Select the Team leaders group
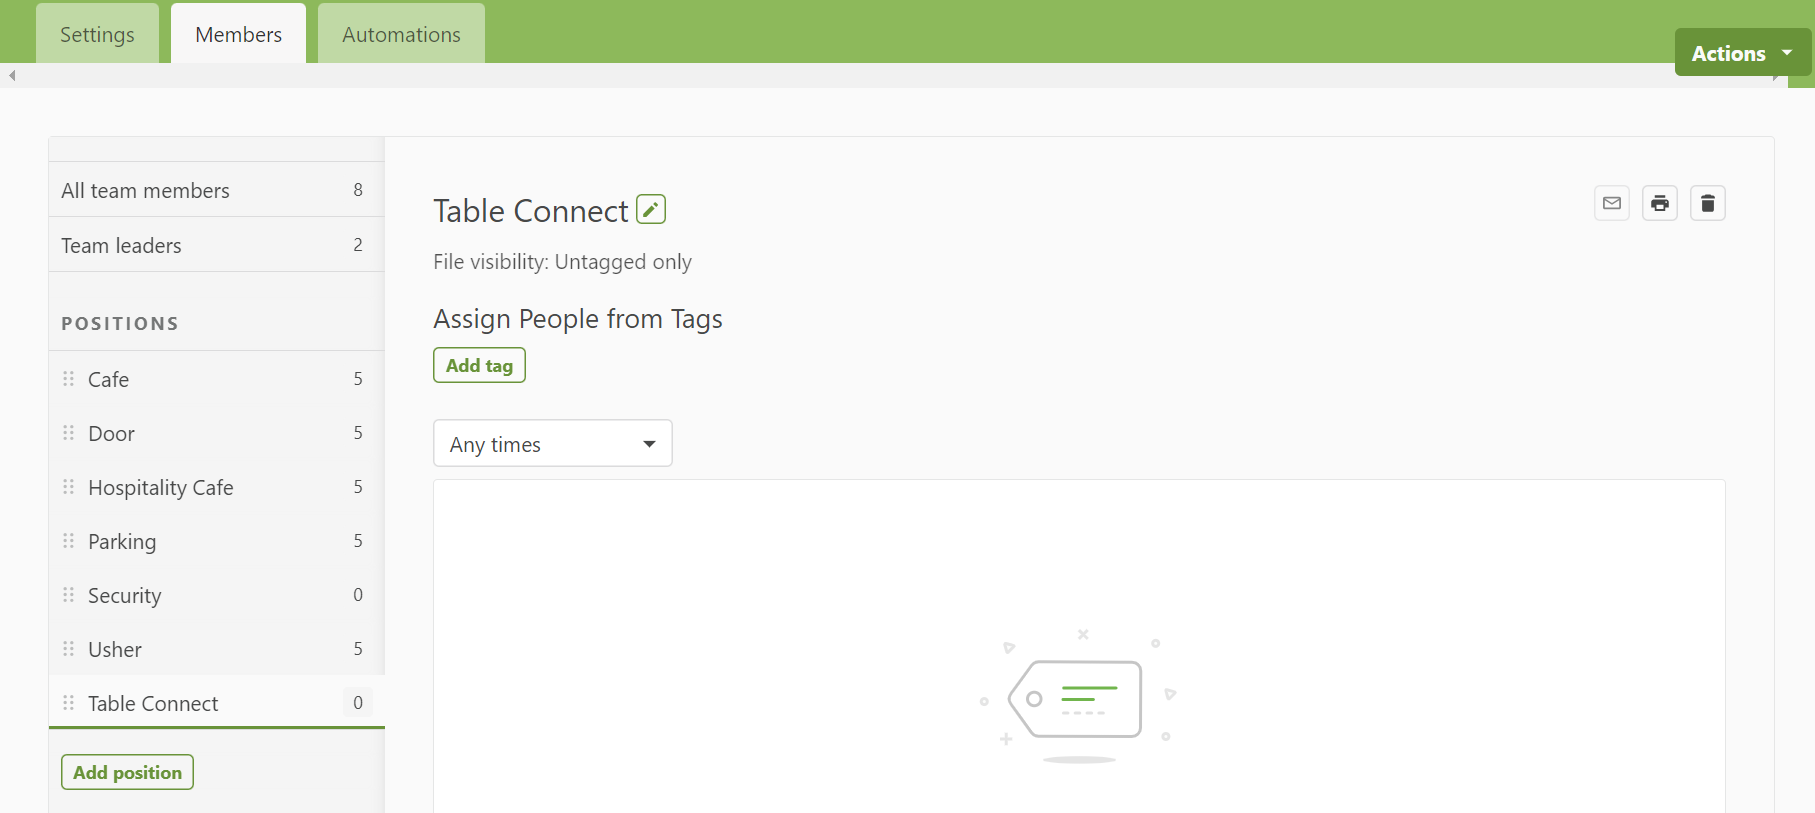The width and height of the screenshot is (1815, 813). (x=122, y=245)
